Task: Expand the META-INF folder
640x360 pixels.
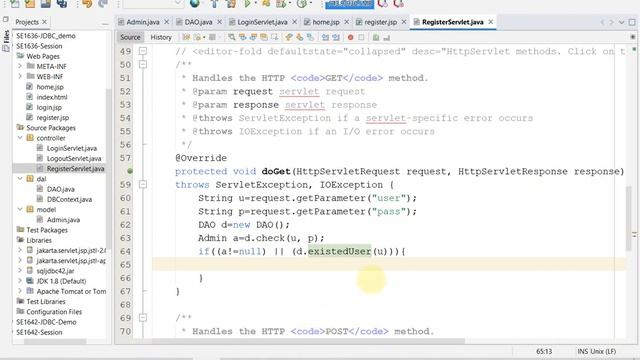Action: pos(20,66)
